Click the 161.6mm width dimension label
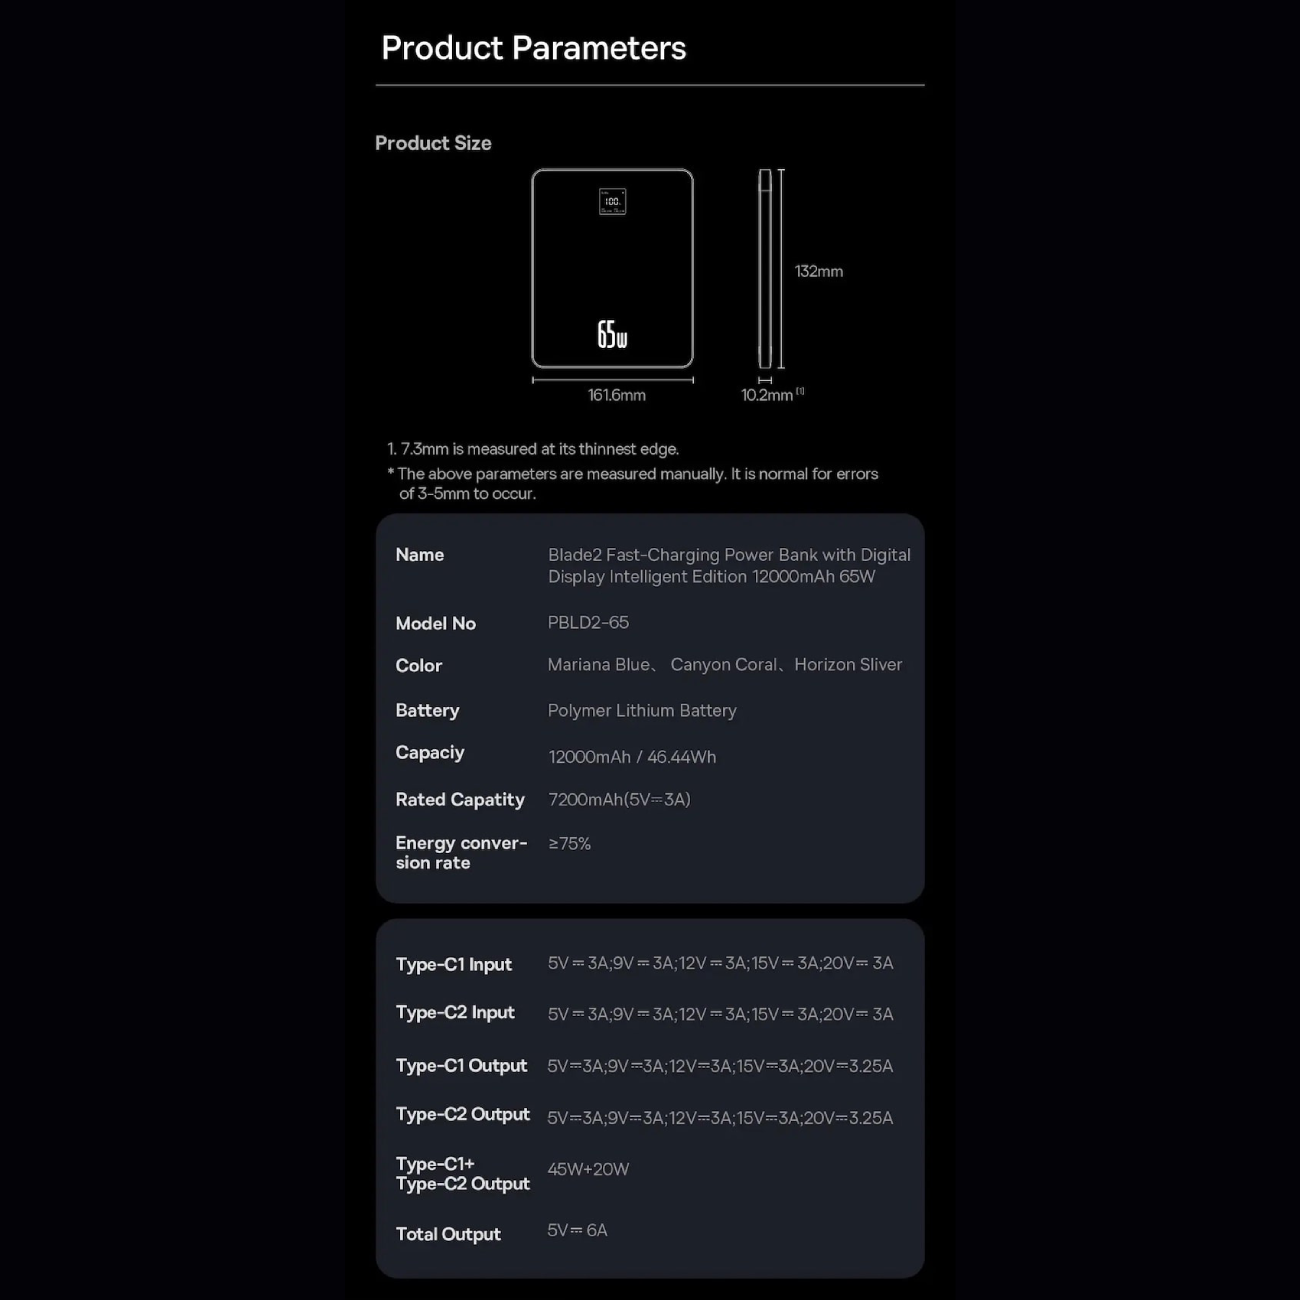This screenshot has height=1300, width=1300. click(x=616, y=395)
